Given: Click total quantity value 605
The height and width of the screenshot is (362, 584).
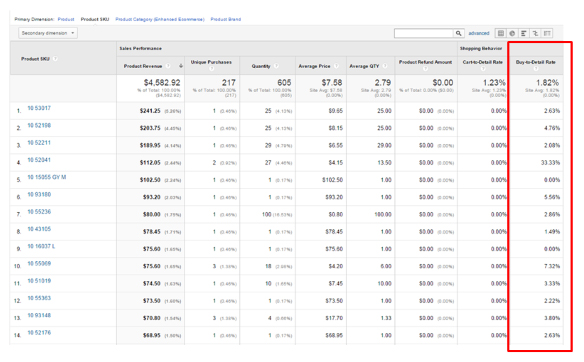Looking at the screenshot, I should tap(284, 82).
